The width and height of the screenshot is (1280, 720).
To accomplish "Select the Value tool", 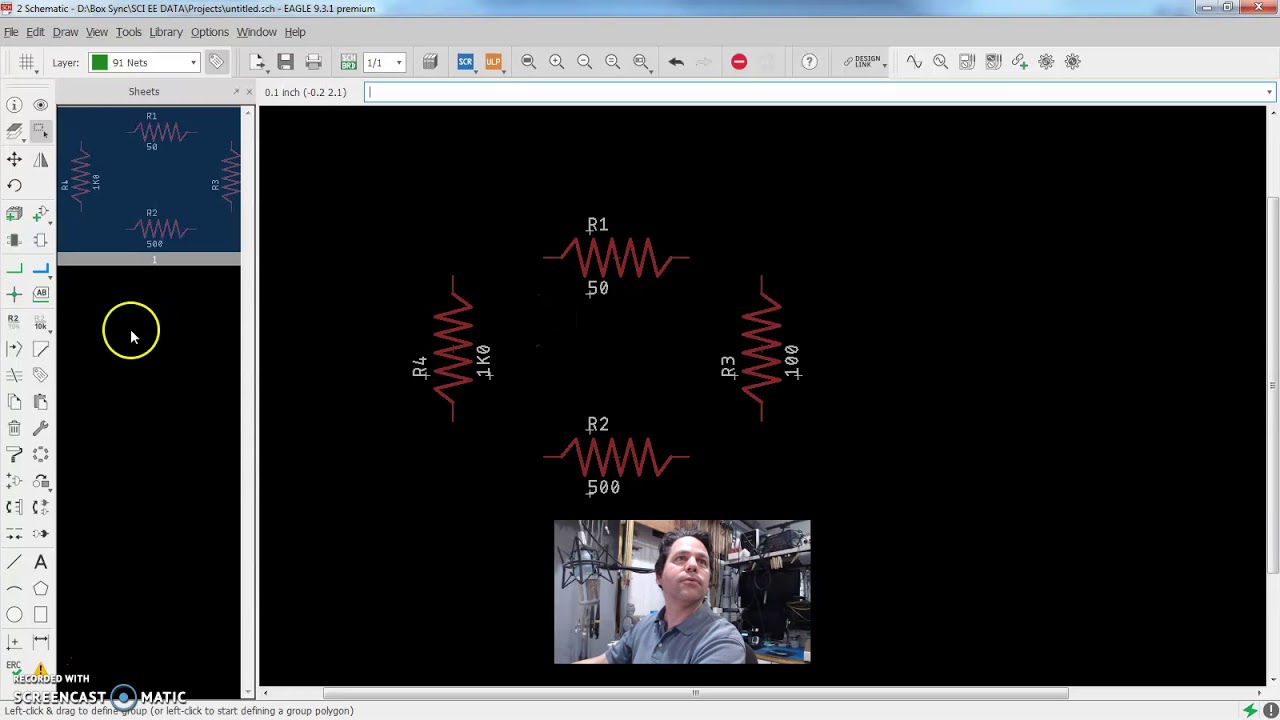I will coord(40,321).
